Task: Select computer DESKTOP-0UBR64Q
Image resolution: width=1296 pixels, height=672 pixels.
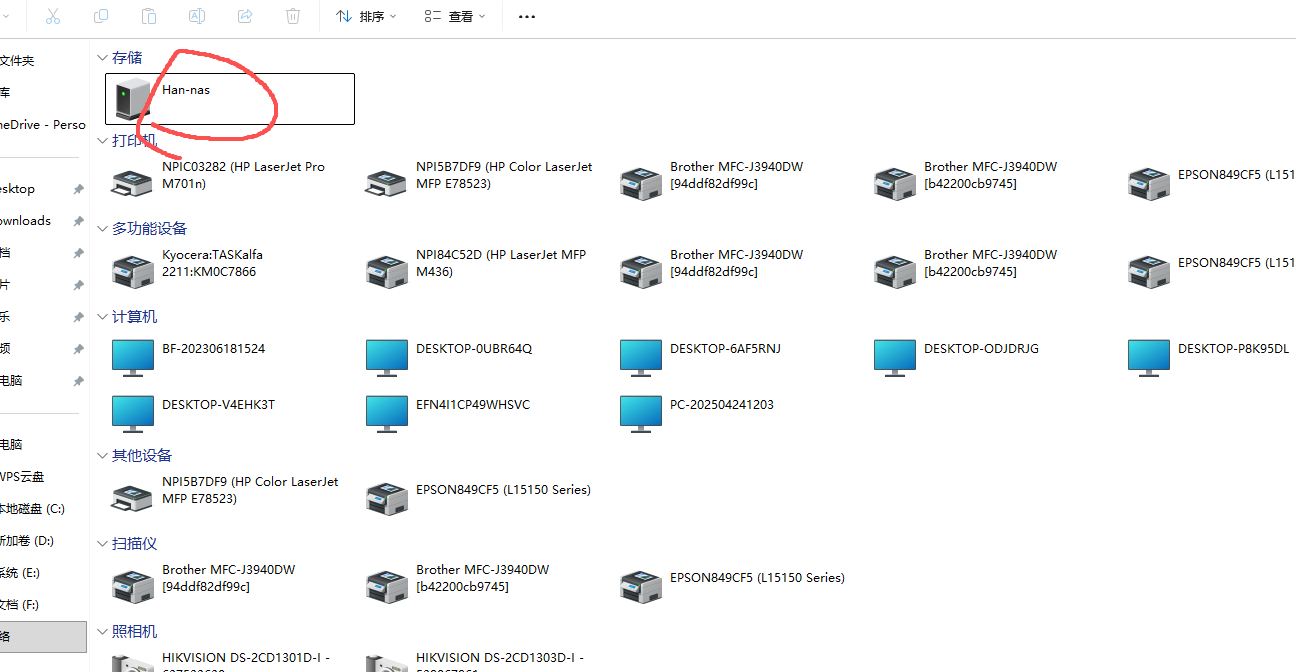Action: [484, 357]
